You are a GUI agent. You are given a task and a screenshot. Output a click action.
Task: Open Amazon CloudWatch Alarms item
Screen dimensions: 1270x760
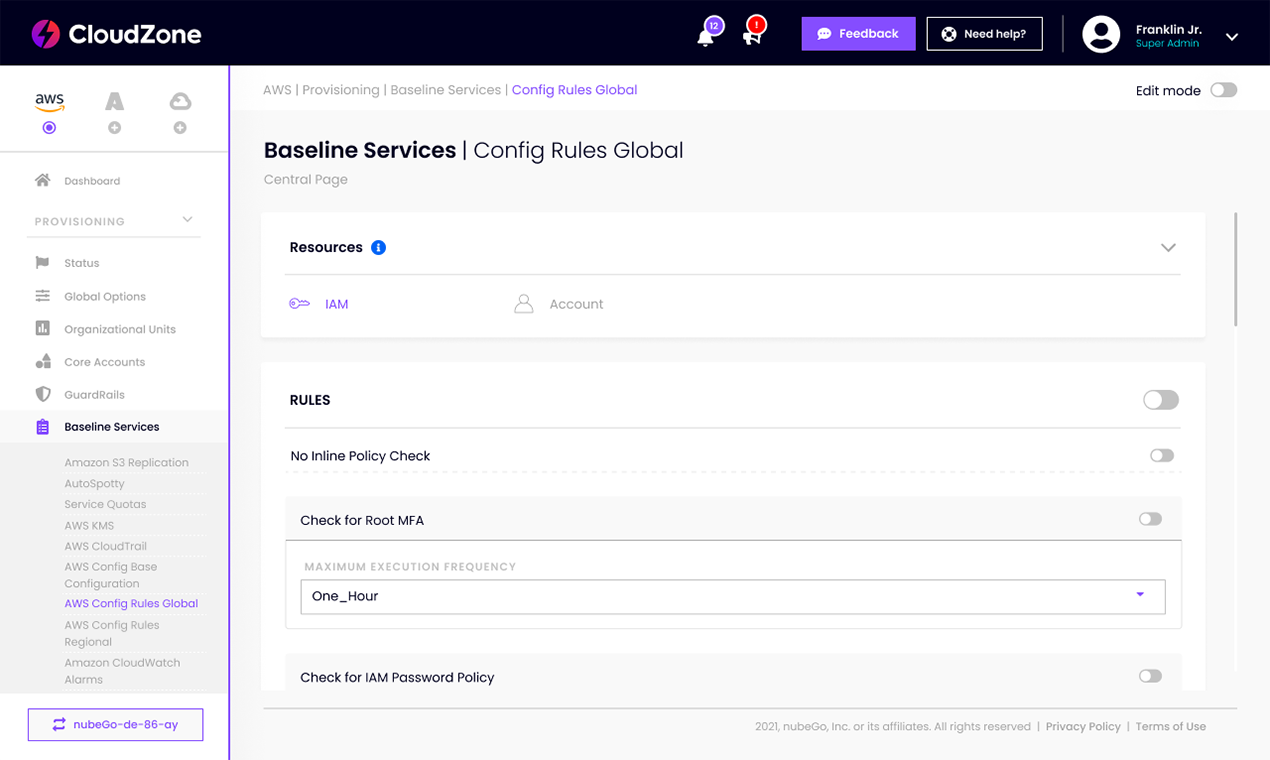point(122,671)
